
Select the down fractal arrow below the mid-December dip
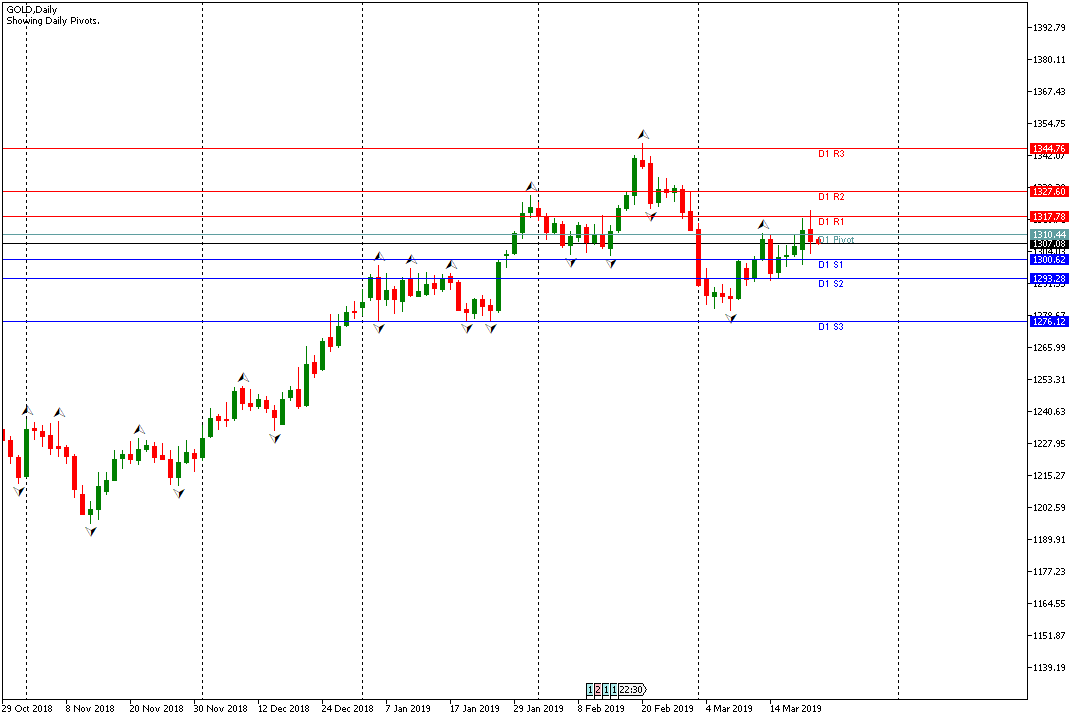point(275,438)
